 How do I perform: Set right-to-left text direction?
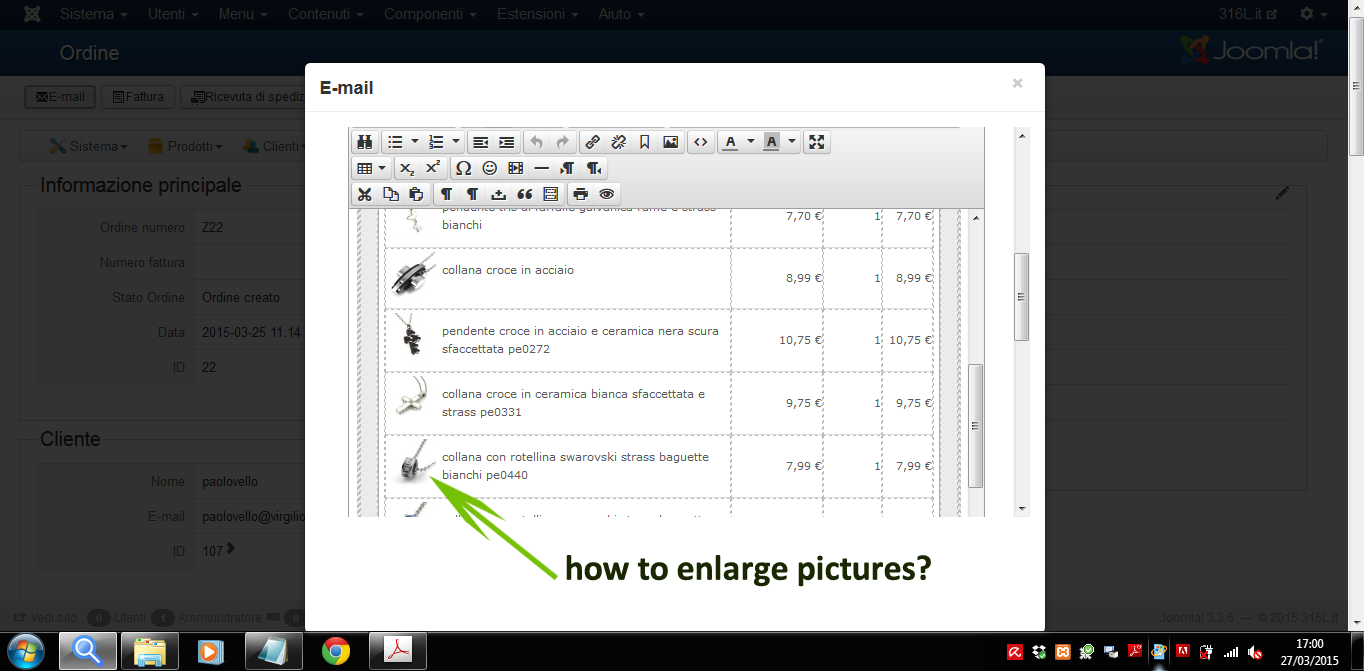pyautogui.click(x=593, y=168)
